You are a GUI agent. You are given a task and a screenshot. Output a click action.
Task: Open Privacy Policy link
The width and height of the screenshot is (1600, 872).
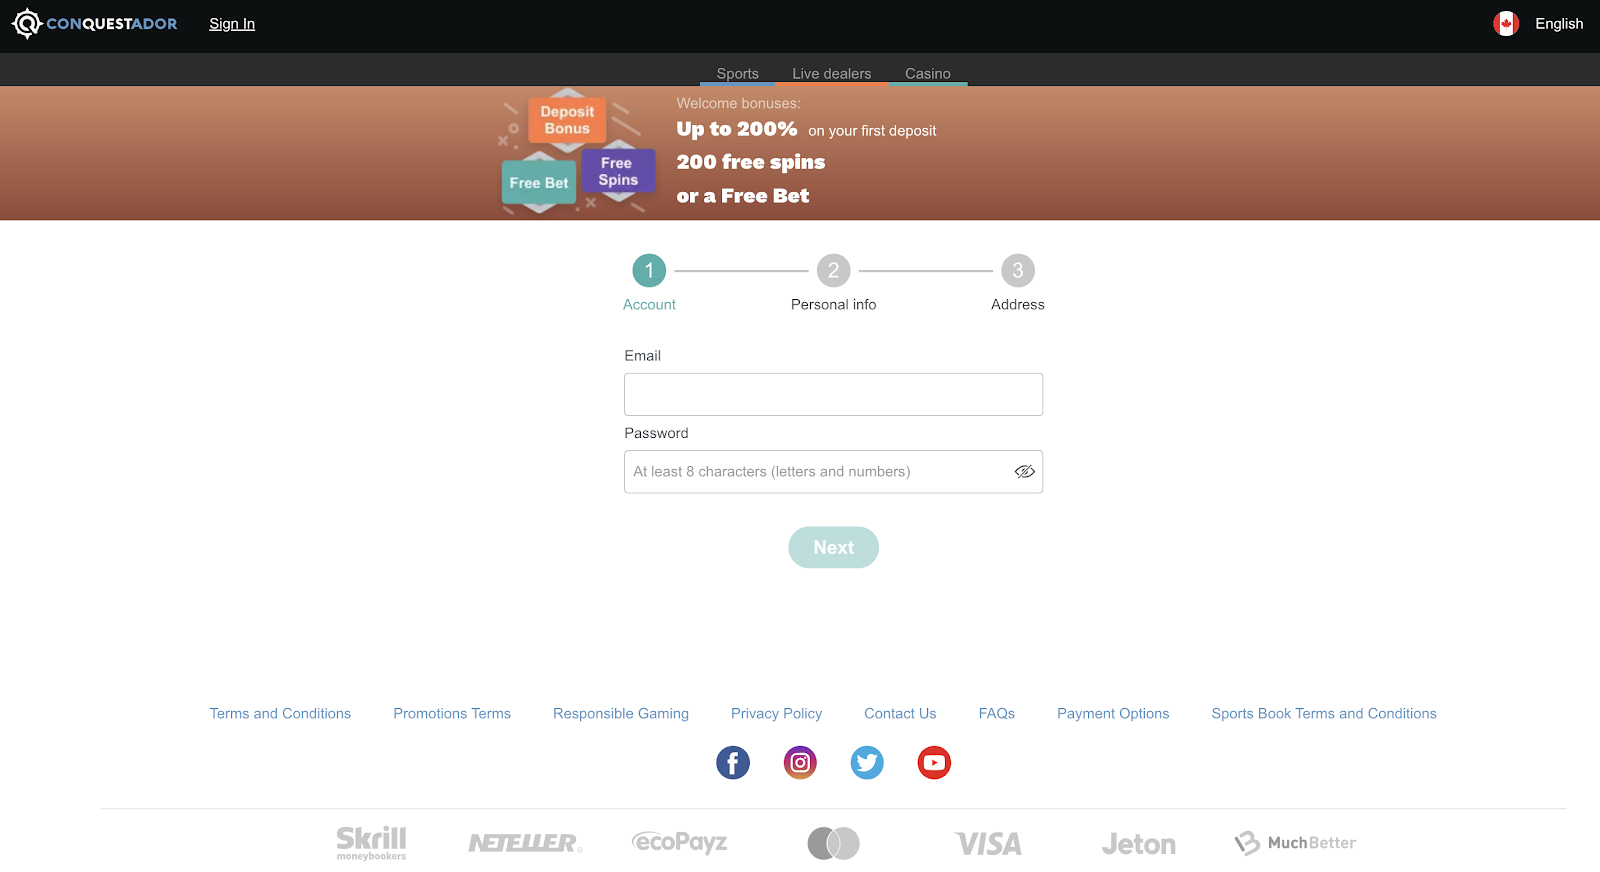pyautogui.click(x=776, y=713)
